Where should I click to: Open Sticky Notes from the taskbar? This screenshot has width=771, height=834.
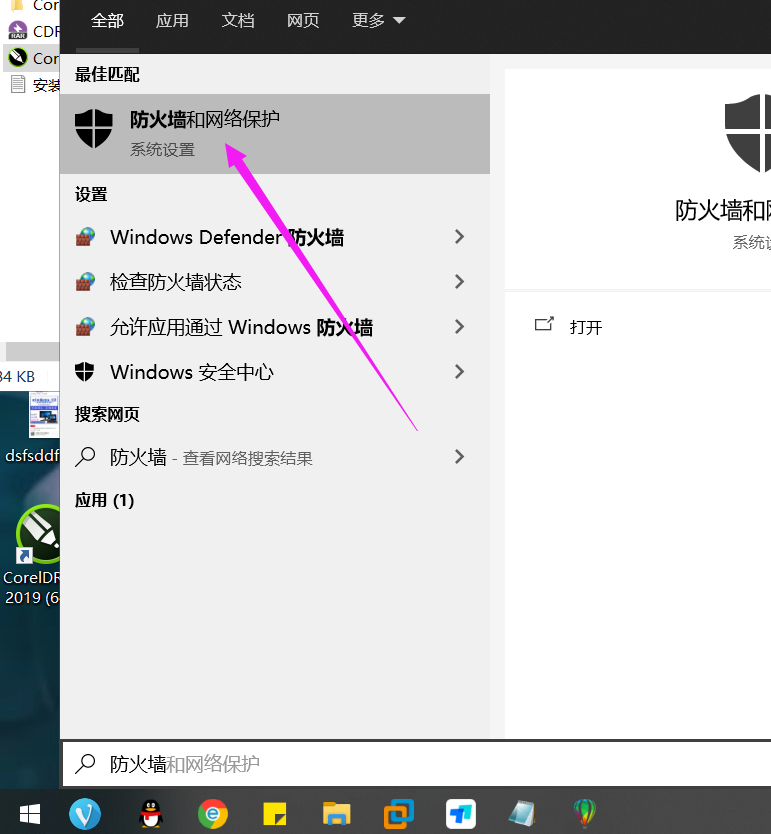(275, 814)
